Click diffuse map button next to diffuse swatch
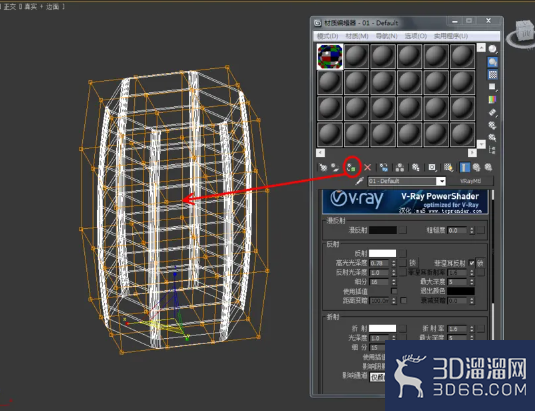The width and height of the screenshot is (535, 411). pos(403,230)
